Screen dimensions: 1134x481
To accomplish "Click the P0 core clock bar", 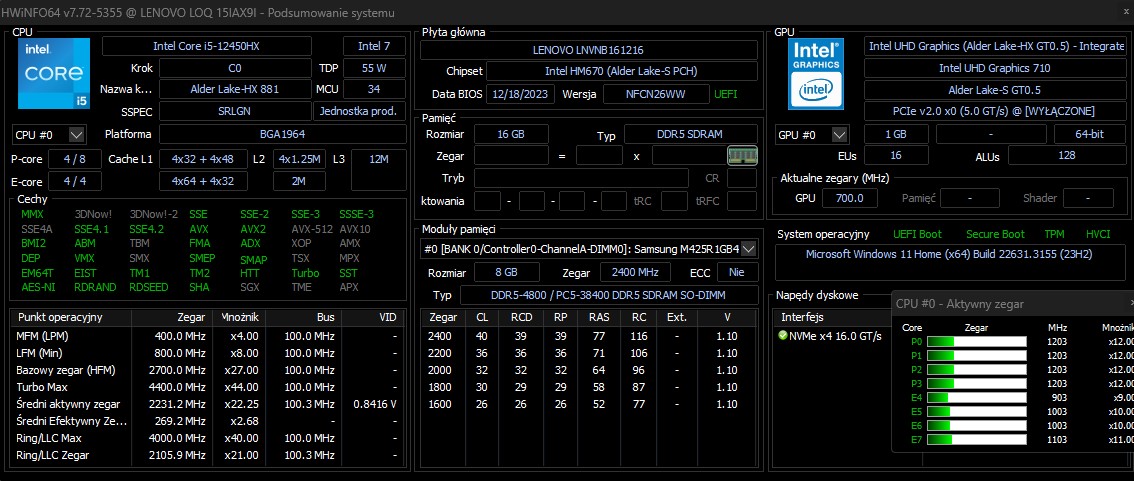I will tap(976, 342).
